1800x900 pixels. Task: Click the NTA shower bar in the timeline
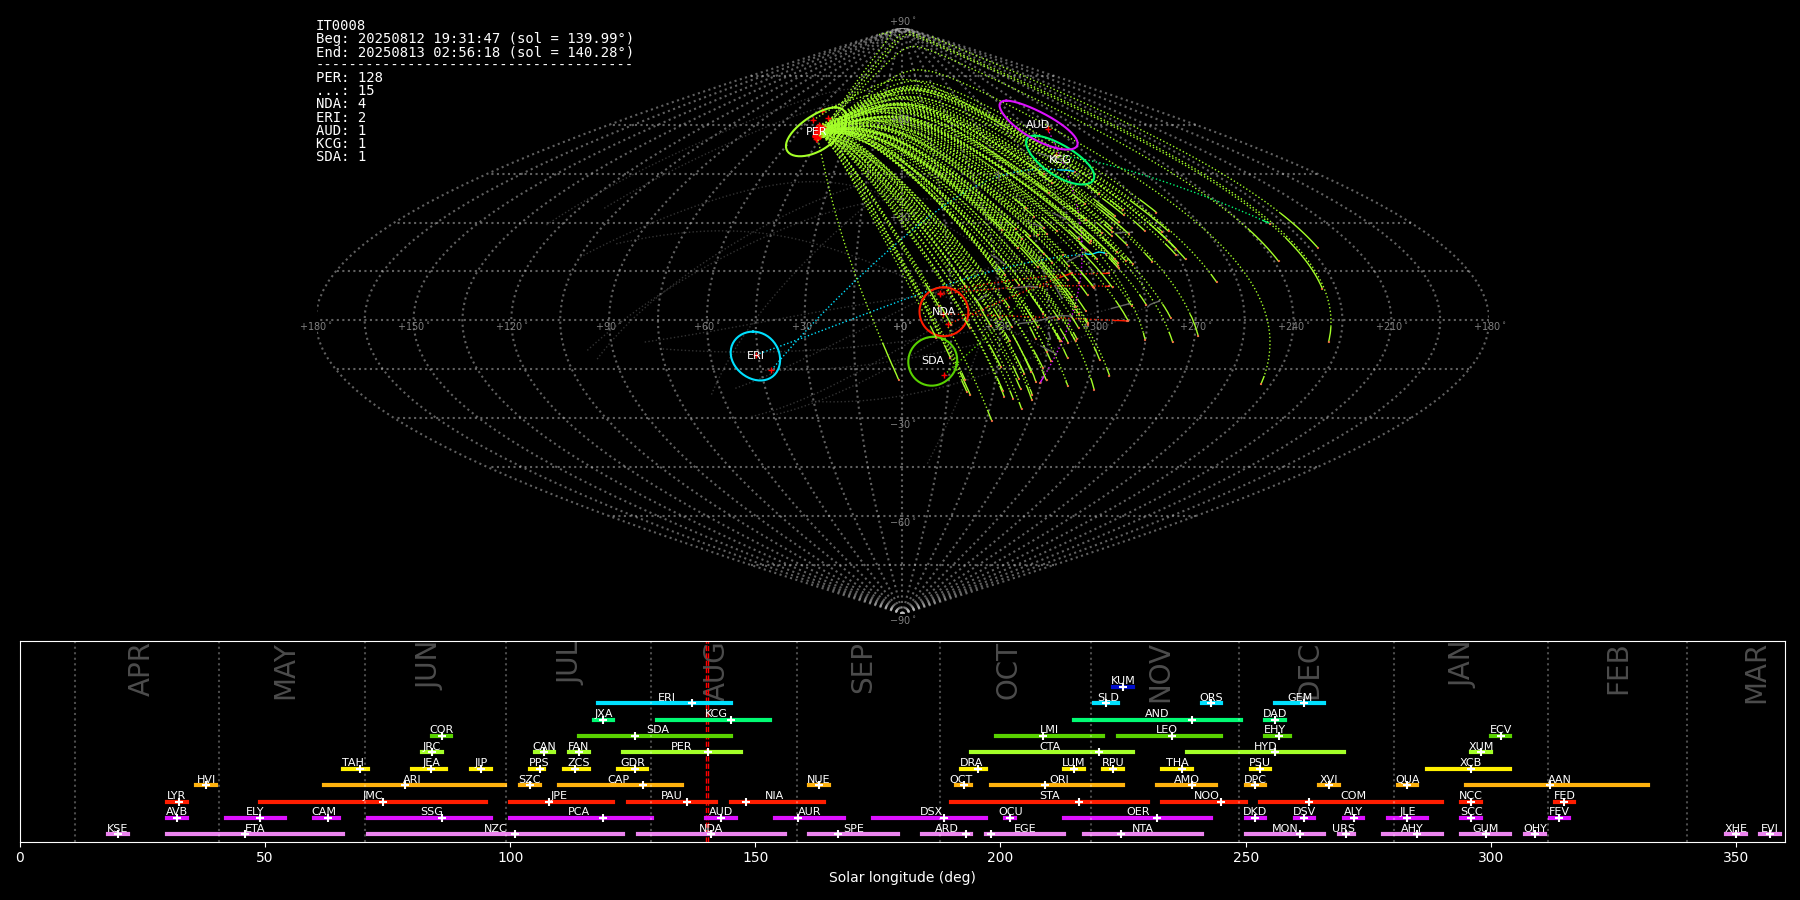coord(1142,834)
